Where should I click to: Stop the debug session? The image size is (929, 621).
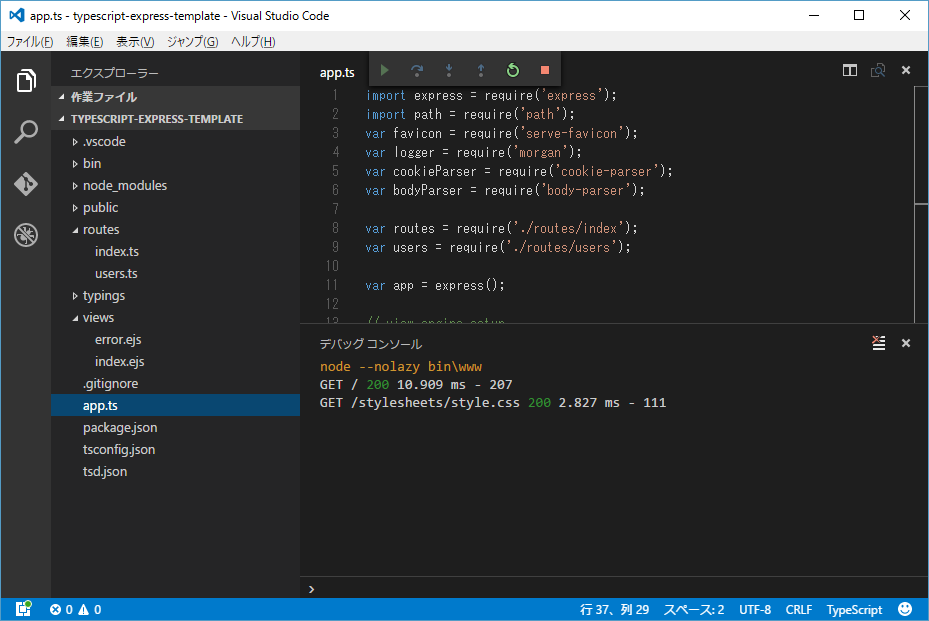(544, 71)
